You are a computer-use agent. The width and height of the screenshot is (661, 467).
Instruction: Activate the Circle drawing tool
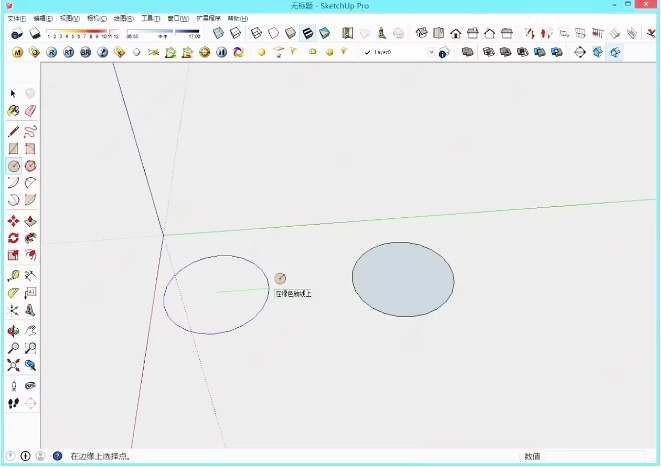click(13, 166)
